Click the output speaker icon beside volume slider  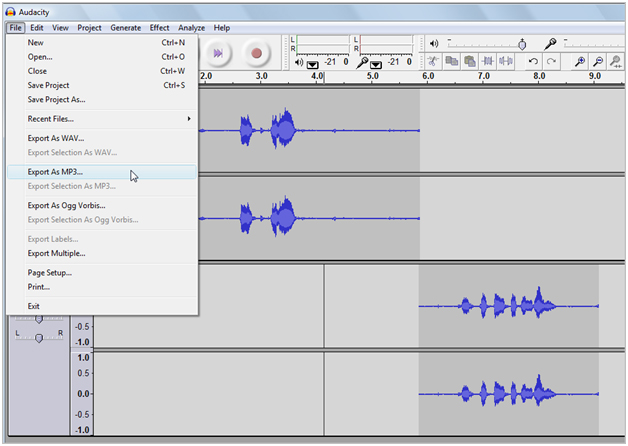tap(434, 43)
